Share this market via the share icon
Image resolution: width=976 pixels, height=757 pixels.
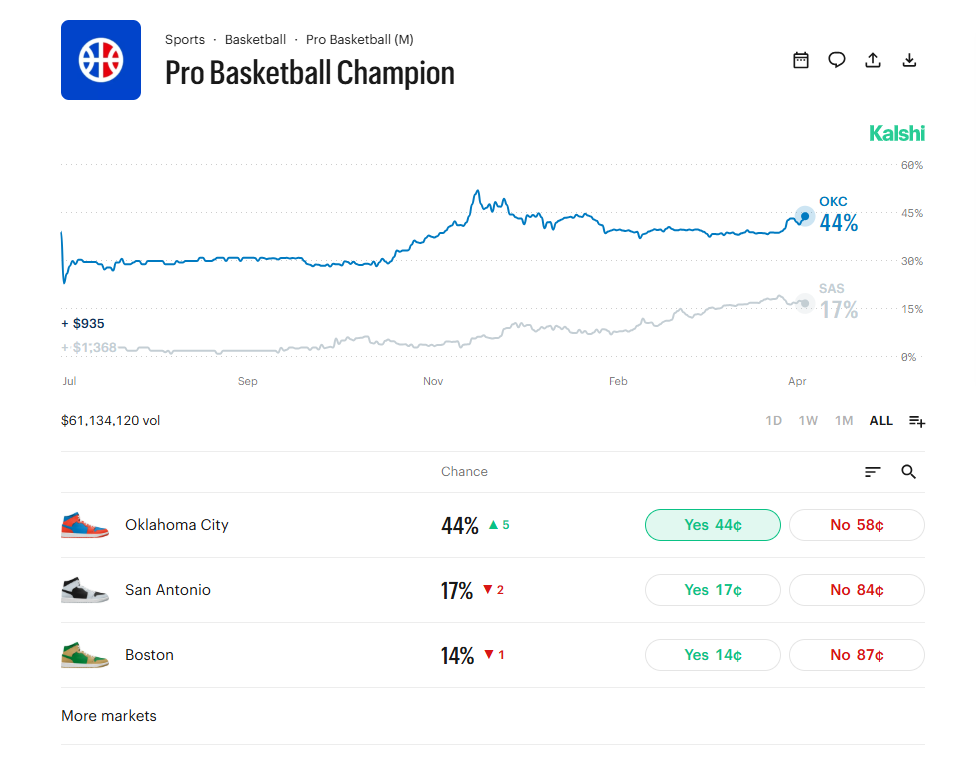872,59
